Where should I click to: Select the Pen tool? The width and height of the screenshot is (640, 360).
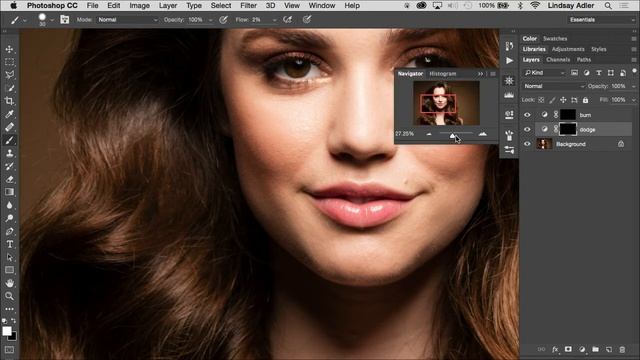9,231
